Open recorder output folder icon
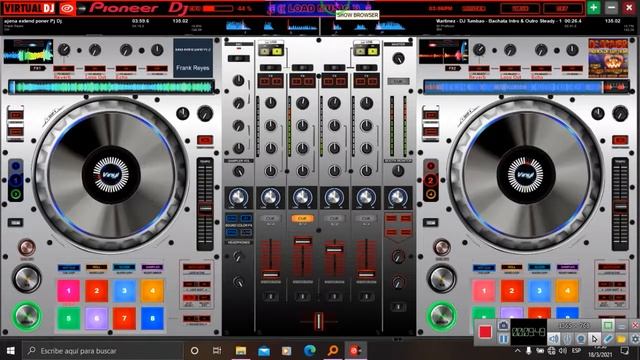 tap(621, 339)
